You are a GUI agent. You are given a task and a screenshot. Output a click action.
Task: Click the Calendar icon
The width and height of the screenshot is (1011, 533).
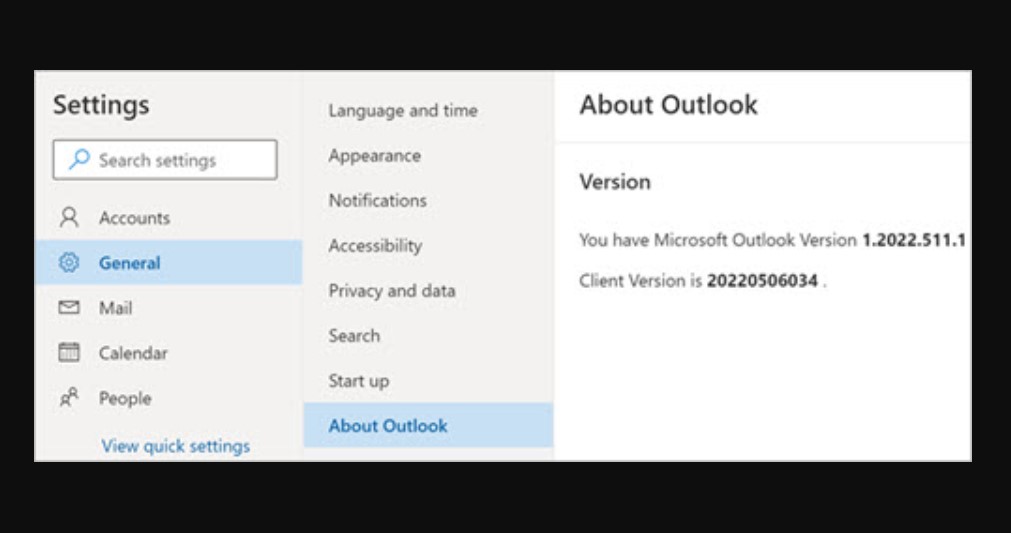tap(69, 352)
